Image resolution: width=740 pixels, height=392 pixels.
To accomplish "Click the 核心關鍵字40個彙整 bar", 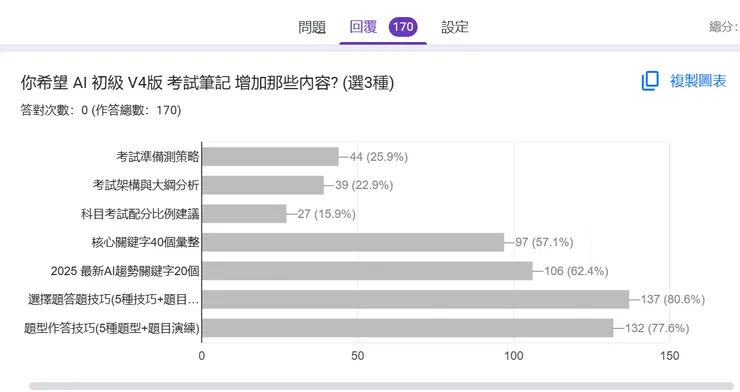I will [353, 242].
